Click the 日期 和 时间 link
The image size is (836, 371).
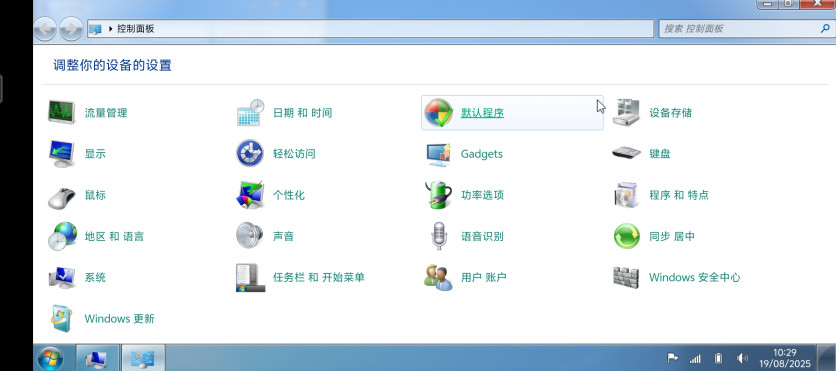point(302,113)
